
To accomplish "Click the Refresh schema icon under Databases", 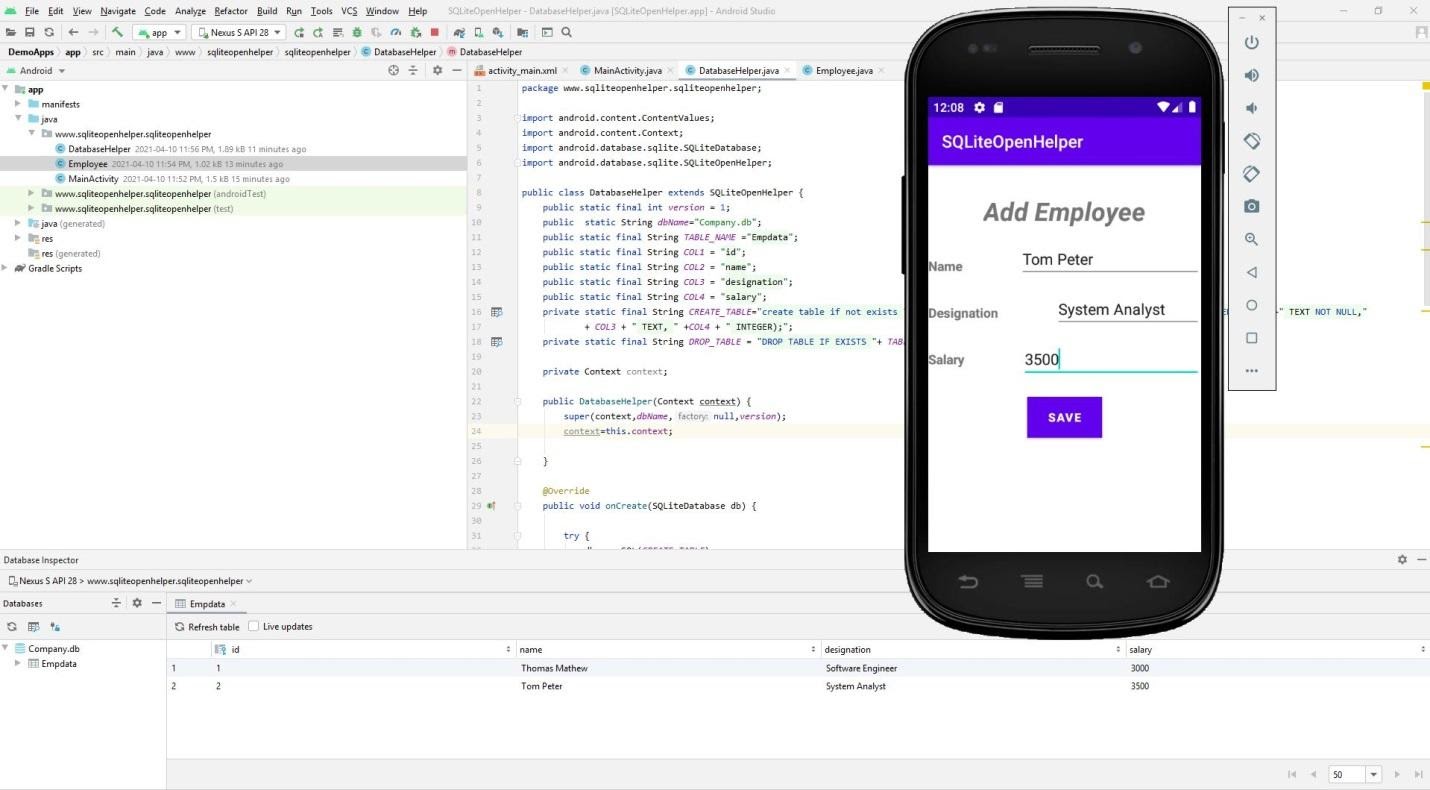I will coord(12,627).
